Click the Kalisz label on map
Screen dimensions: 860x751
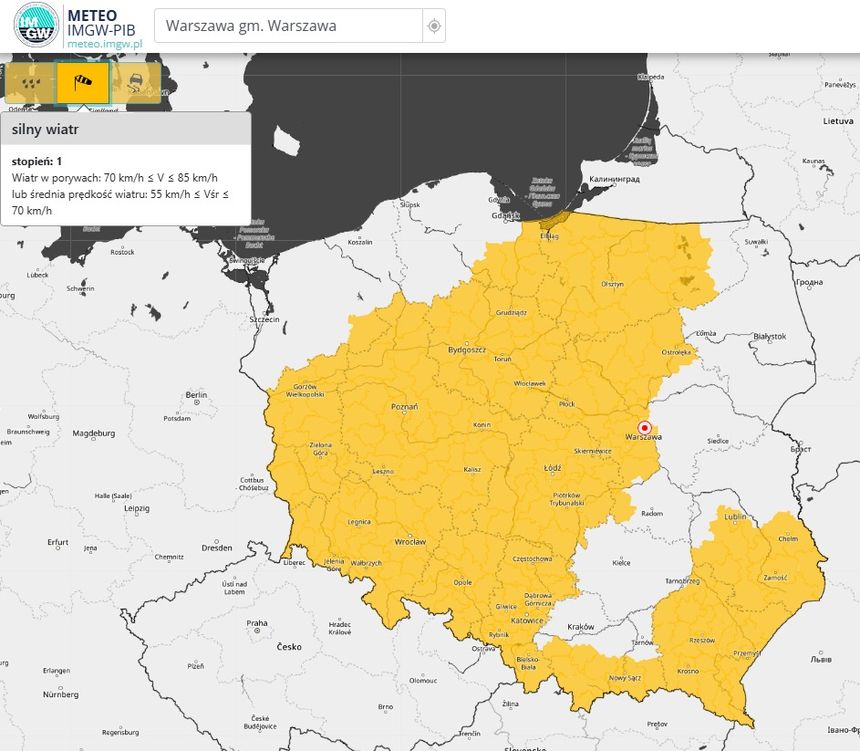(472, 470)
